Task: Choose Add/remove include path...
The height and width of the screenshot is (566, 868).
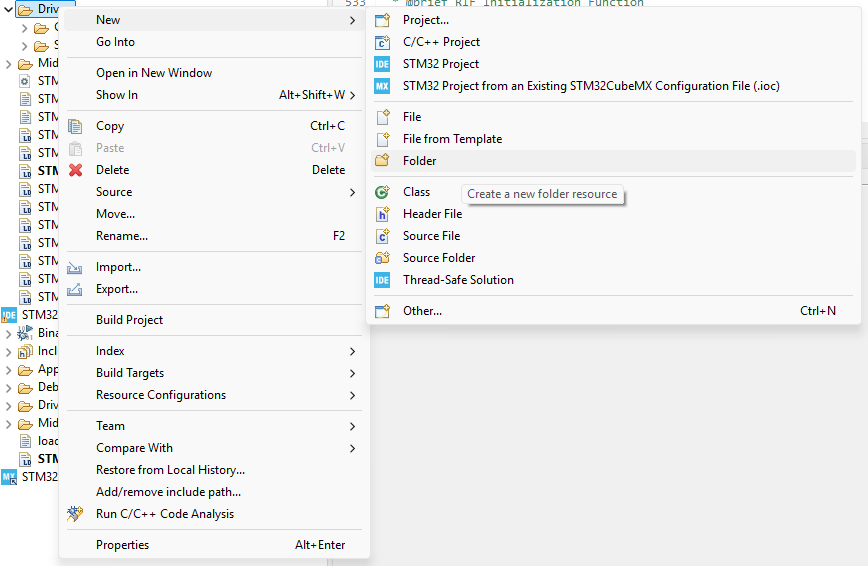Action: point(214,492)
